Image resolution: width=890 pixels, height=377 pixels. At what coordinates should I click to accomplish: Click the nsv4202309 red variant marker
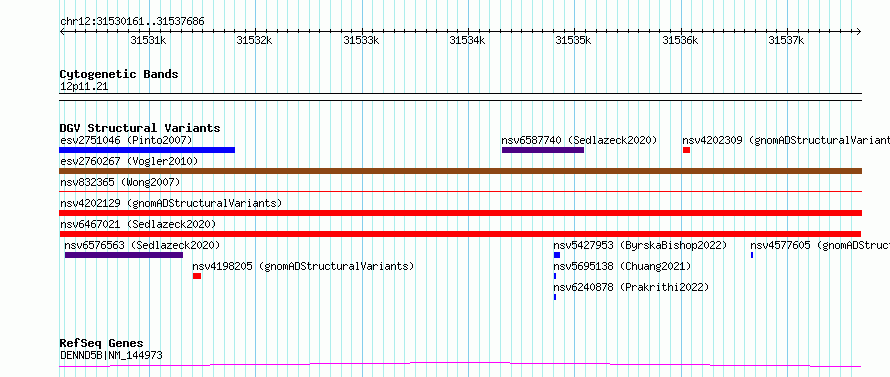click(686, 150)
